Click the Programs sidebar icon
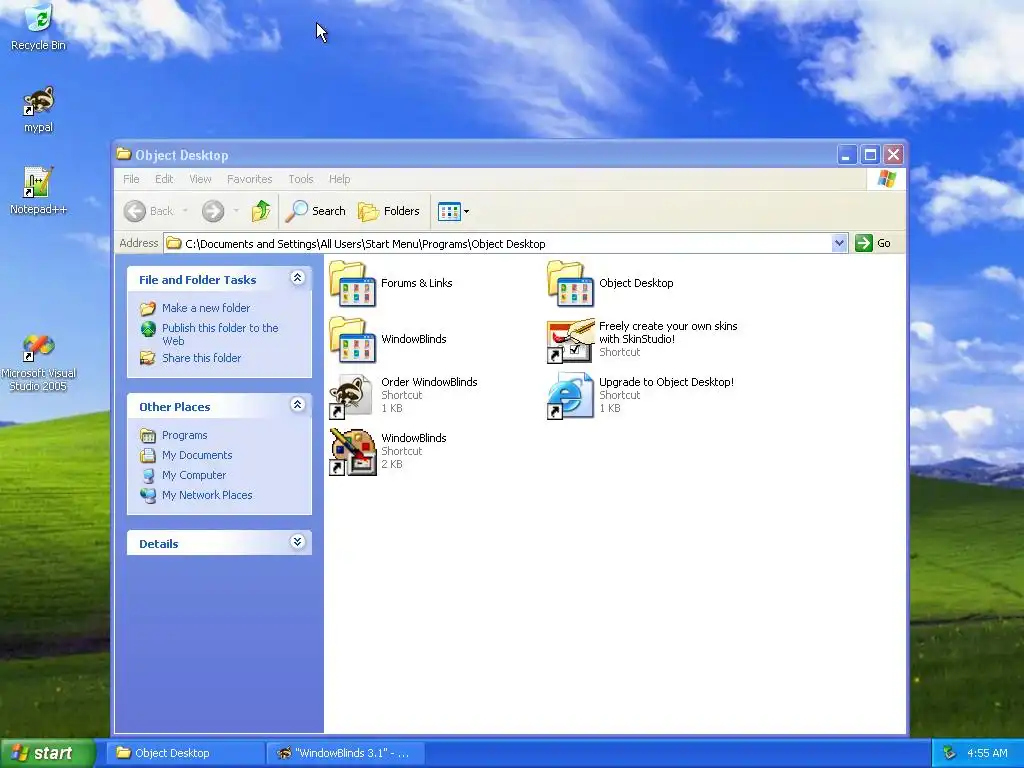This screenshot has height=768, width=1024. click(148, 435)
